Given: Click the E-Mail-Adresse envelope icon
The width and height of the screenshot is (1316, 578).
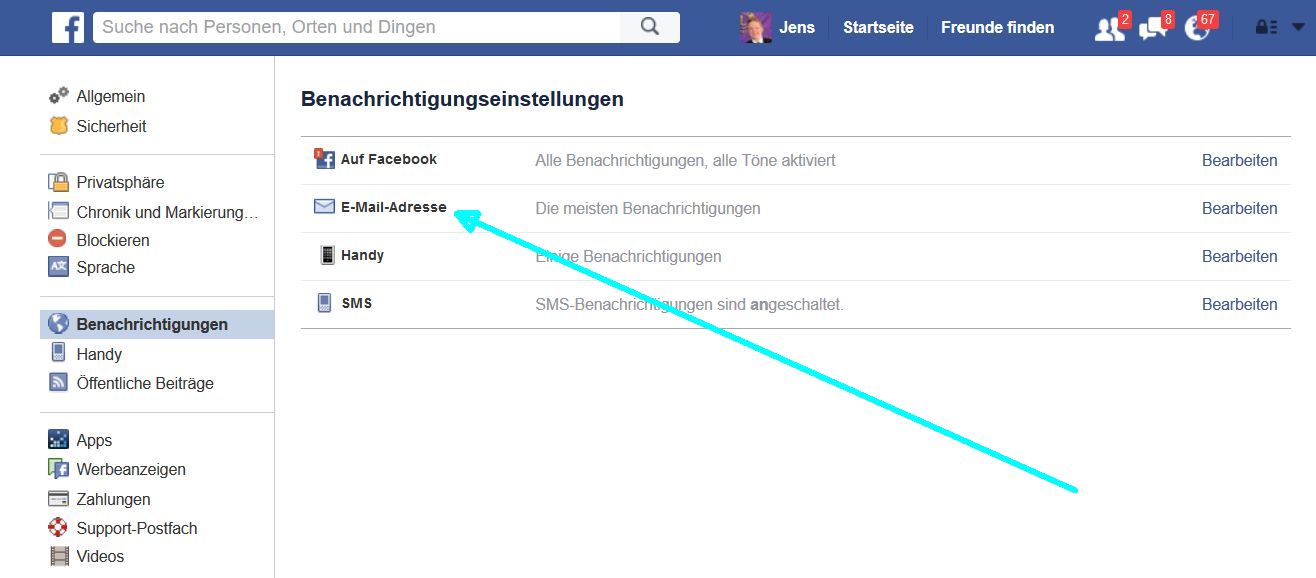Looking at the screenshot, I should pos(324,207).
